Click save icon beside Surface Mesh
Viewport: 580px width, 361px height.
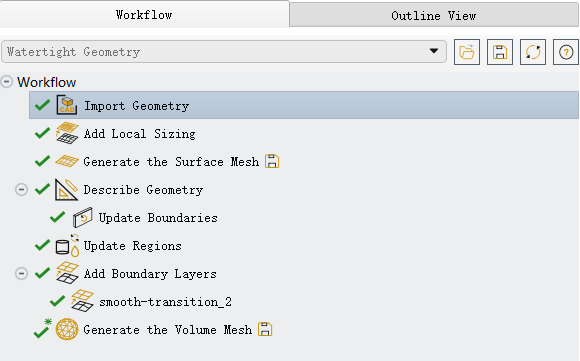point(272,161)
